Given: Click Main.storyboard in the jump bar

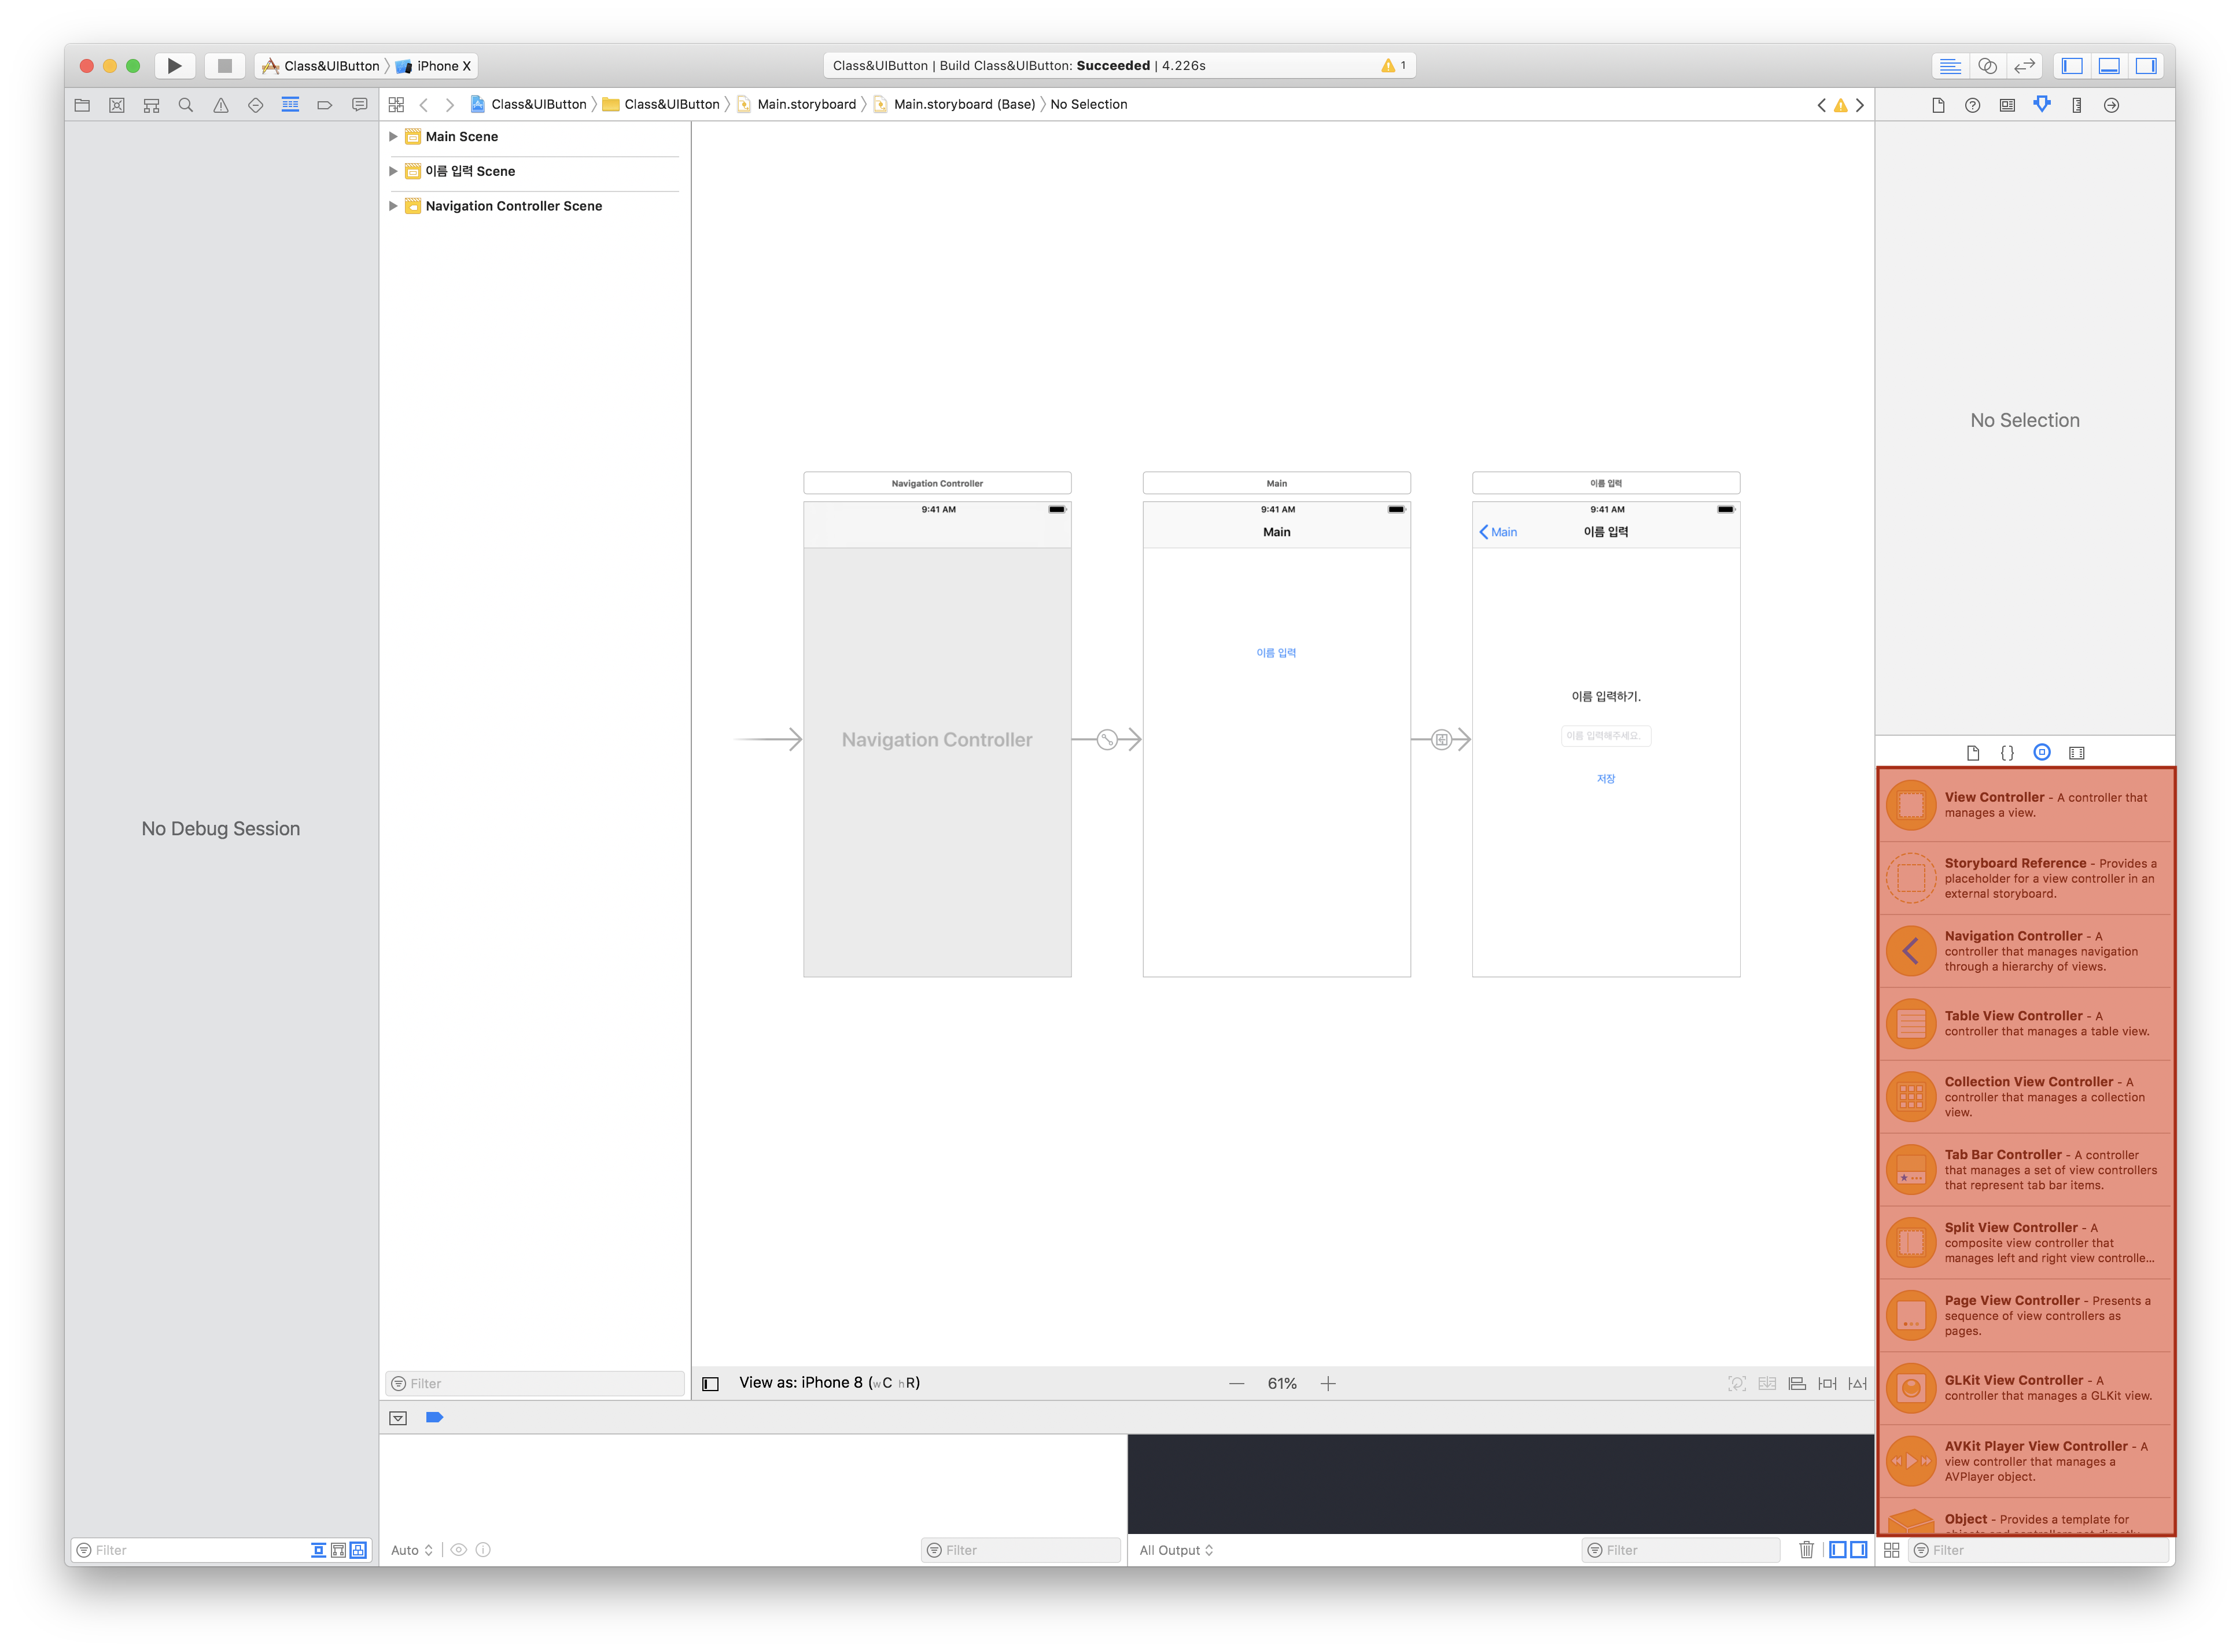Looking at the screenshot, I should (x=806, y=104).
